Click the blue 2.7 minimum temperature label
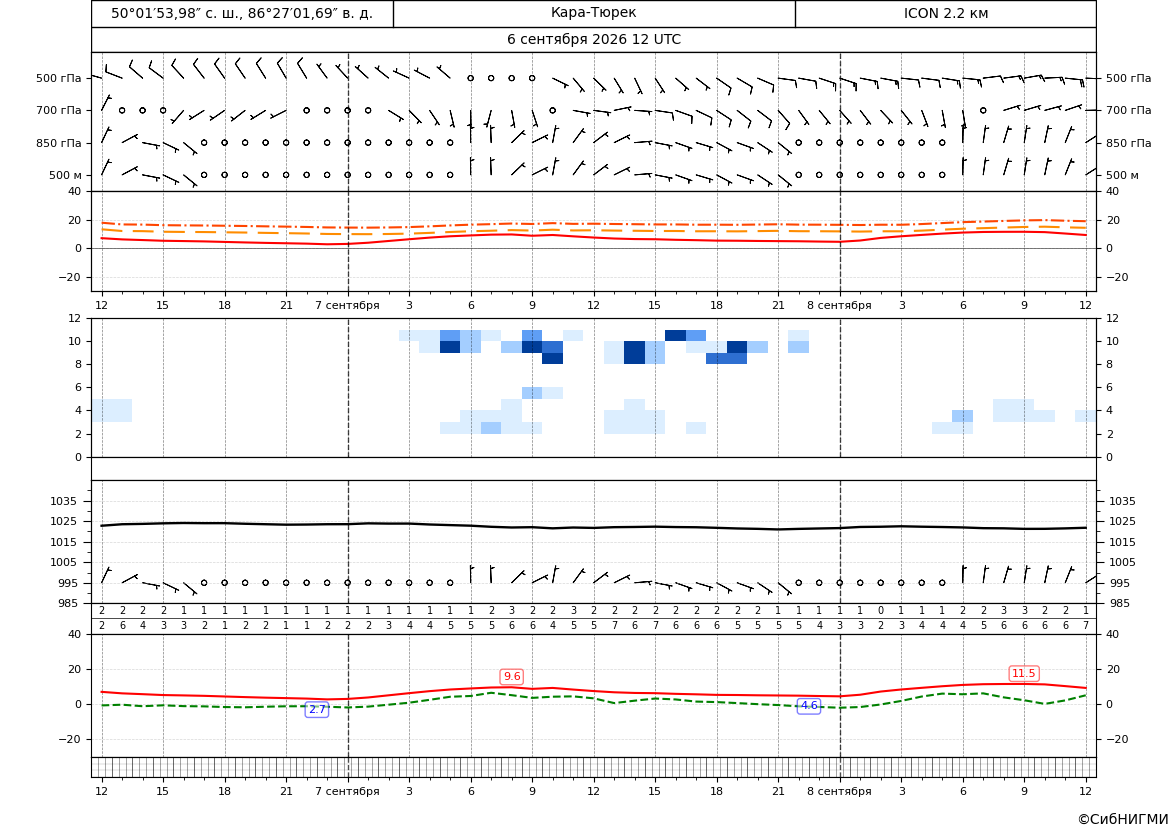 (x=317, y=709)
